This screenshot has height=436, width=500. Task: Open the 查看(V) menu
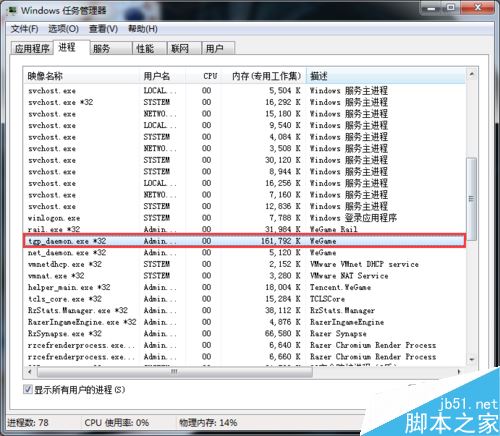tap(103, 29)
